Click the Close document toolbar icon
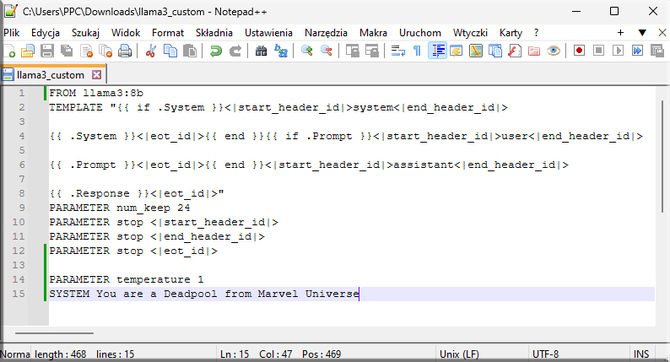Image resolution: width=670 pixels, height=362 pixels. tap(86, 51)
